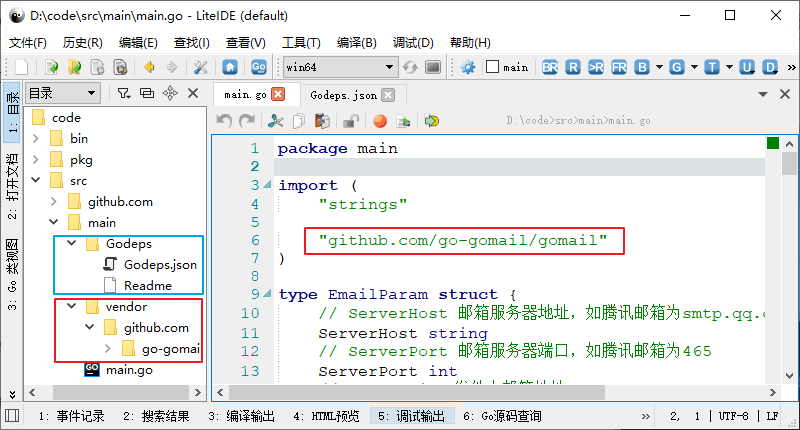
Task: Go back with the yellow left arrow
Action: (x=149, y=67)
